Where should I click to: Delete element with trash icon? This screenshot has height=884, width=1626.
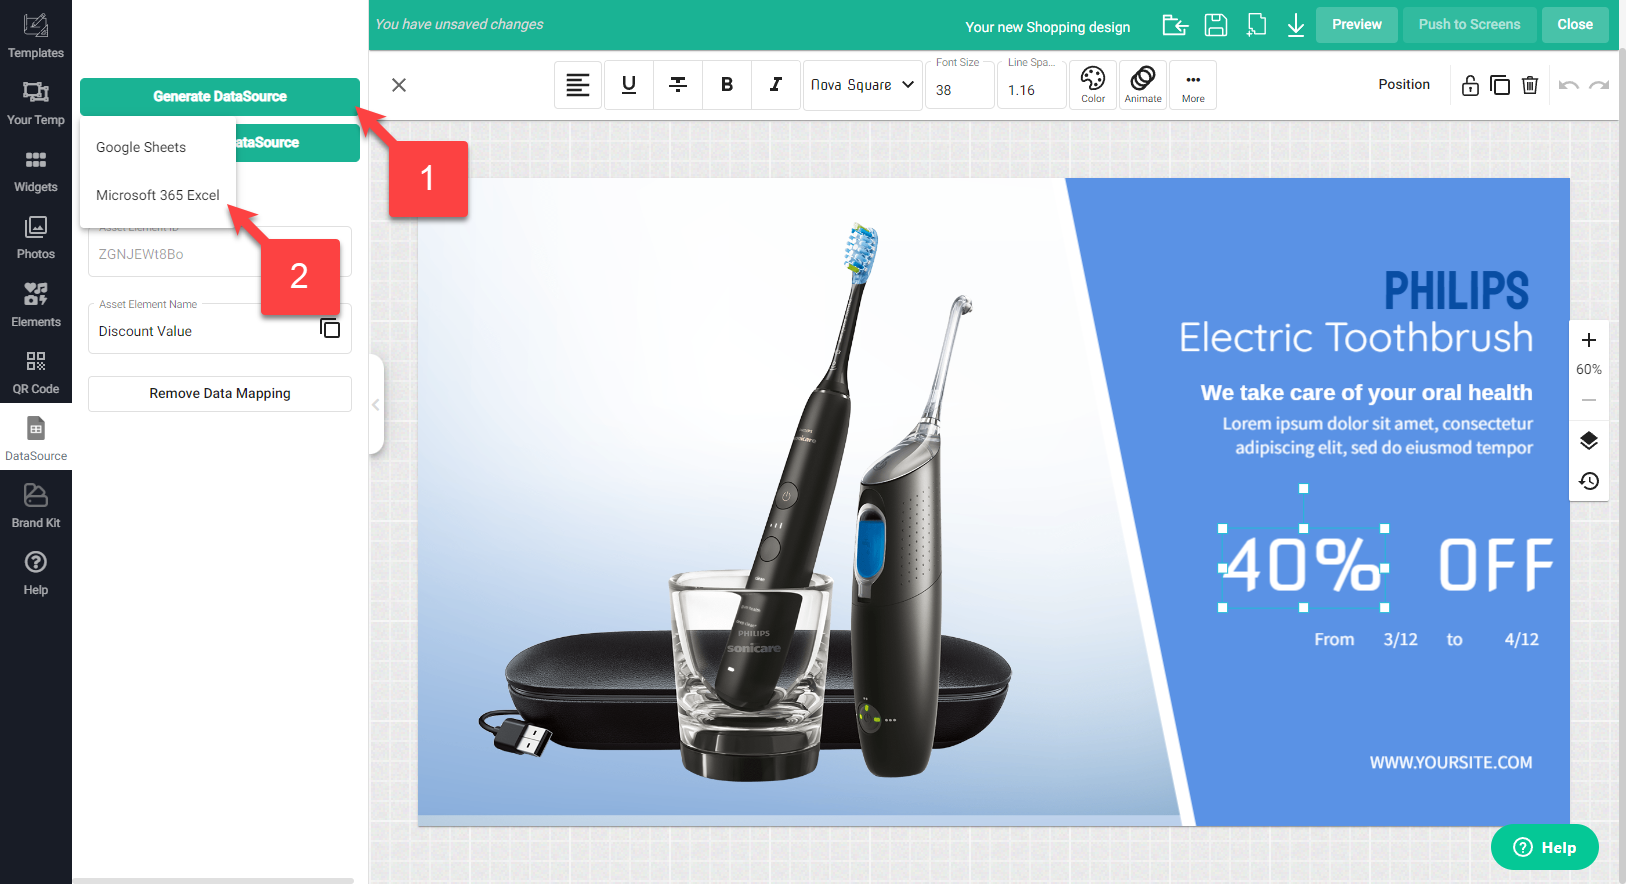click(x=1529, y=85)
